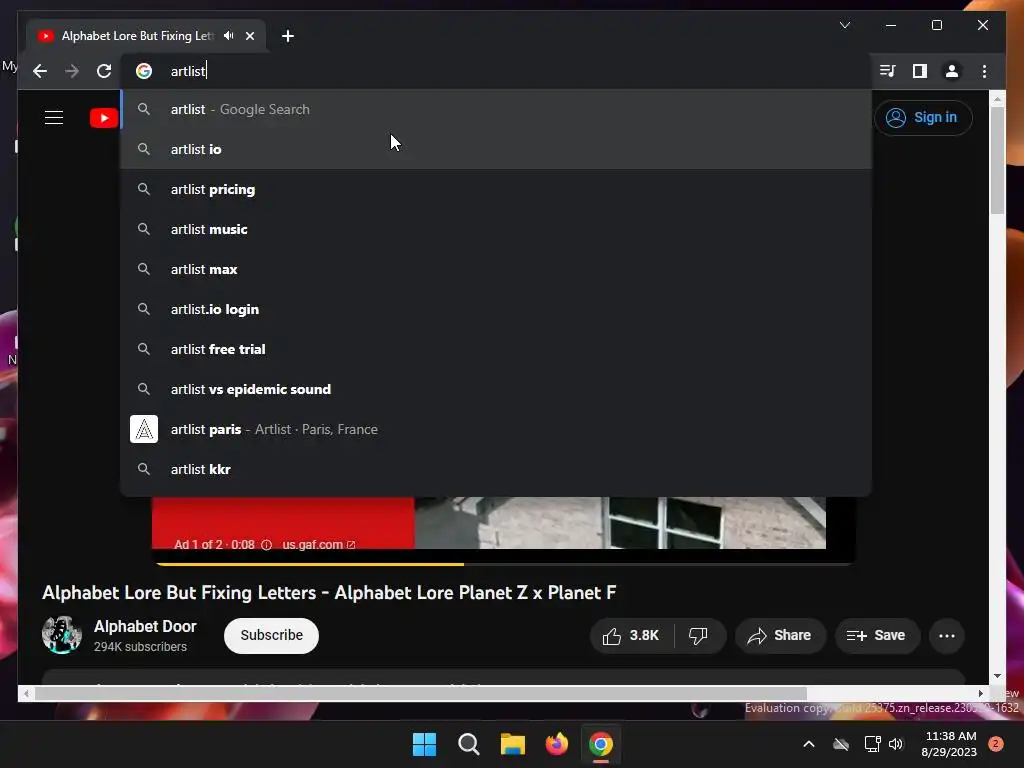Open File Explorer from the taskbar
Image resolution: width=1024 pixels, height=768 pixels.
tap(513, 744)
